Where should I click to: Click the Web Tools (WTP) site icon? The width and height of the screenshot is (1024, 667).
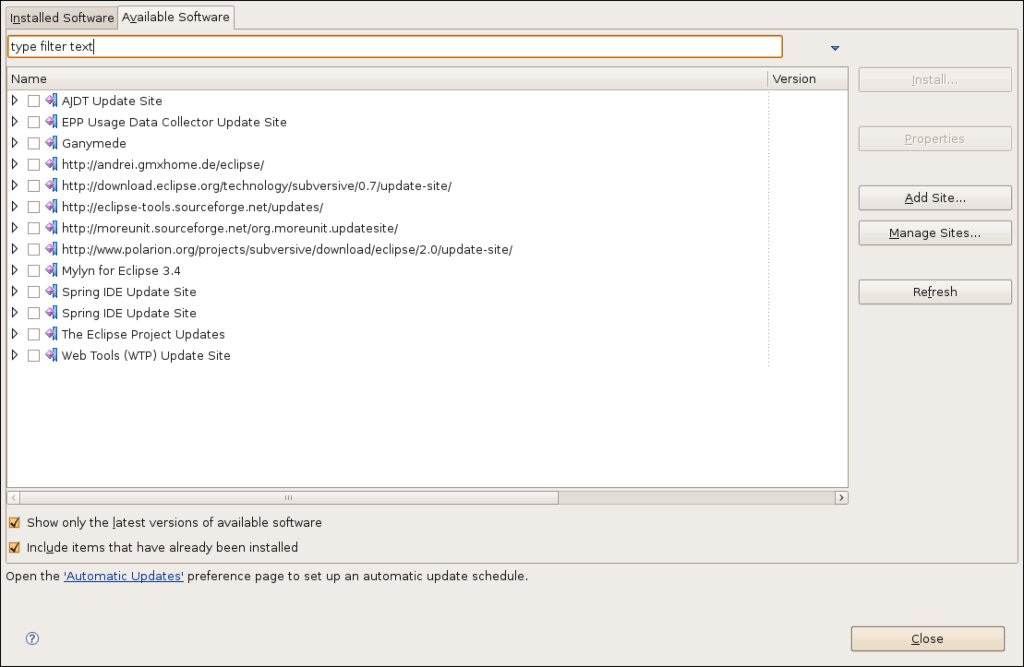pos(51,355)
